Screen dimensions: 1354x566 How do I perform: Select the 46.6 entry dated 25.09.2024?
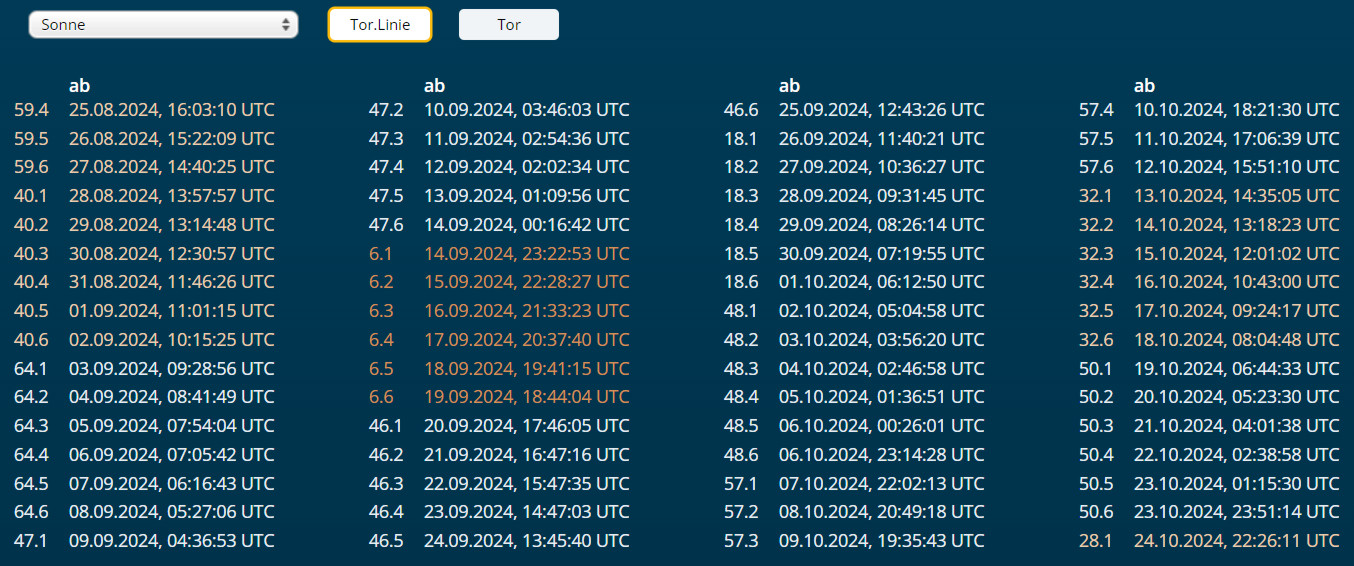[881, 110]
